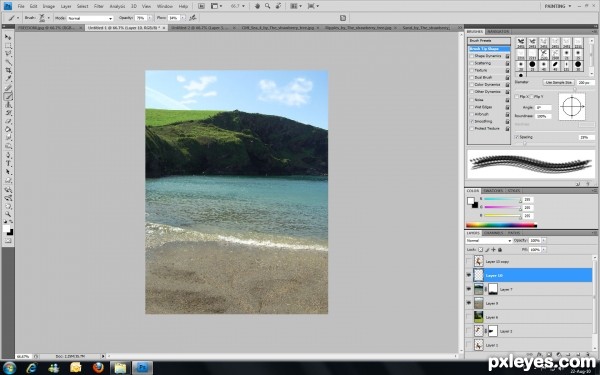Image resolution: width=600 pixels, height=375 pixels.
Task: Switch to the Swatches tab
Action: [493, 191]
